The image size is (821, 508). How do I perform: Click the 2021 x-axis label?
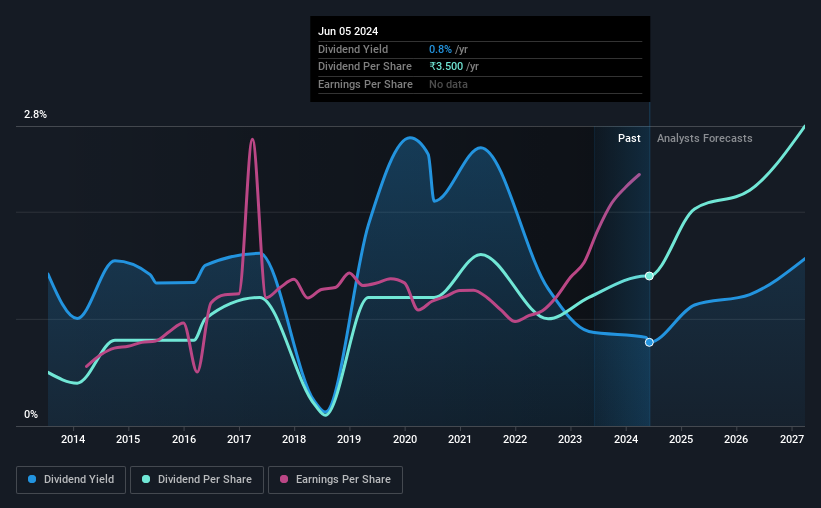(x=460, y=439)
